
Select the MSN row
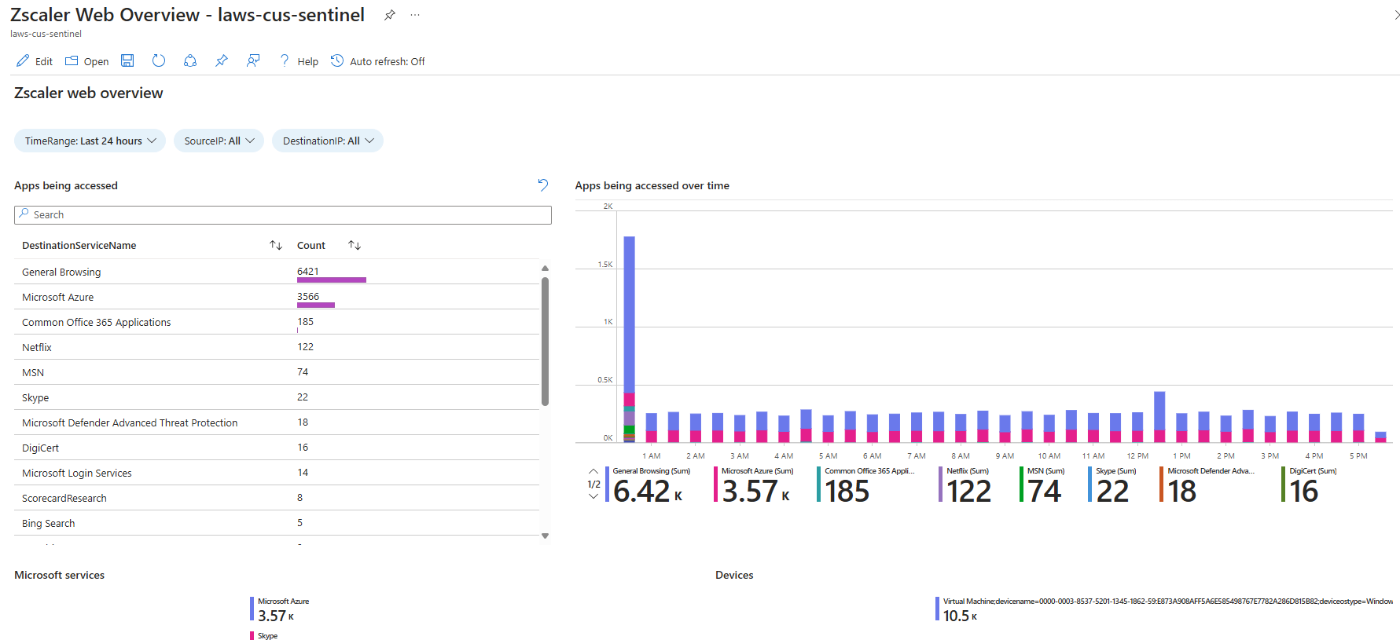276,372
